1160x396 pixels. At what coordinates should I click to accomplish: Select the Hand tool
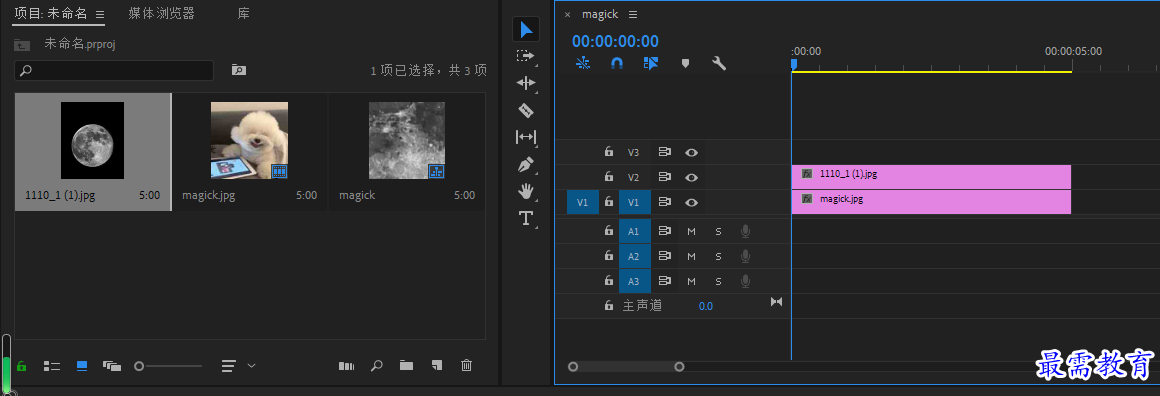[x=526, y=191]
